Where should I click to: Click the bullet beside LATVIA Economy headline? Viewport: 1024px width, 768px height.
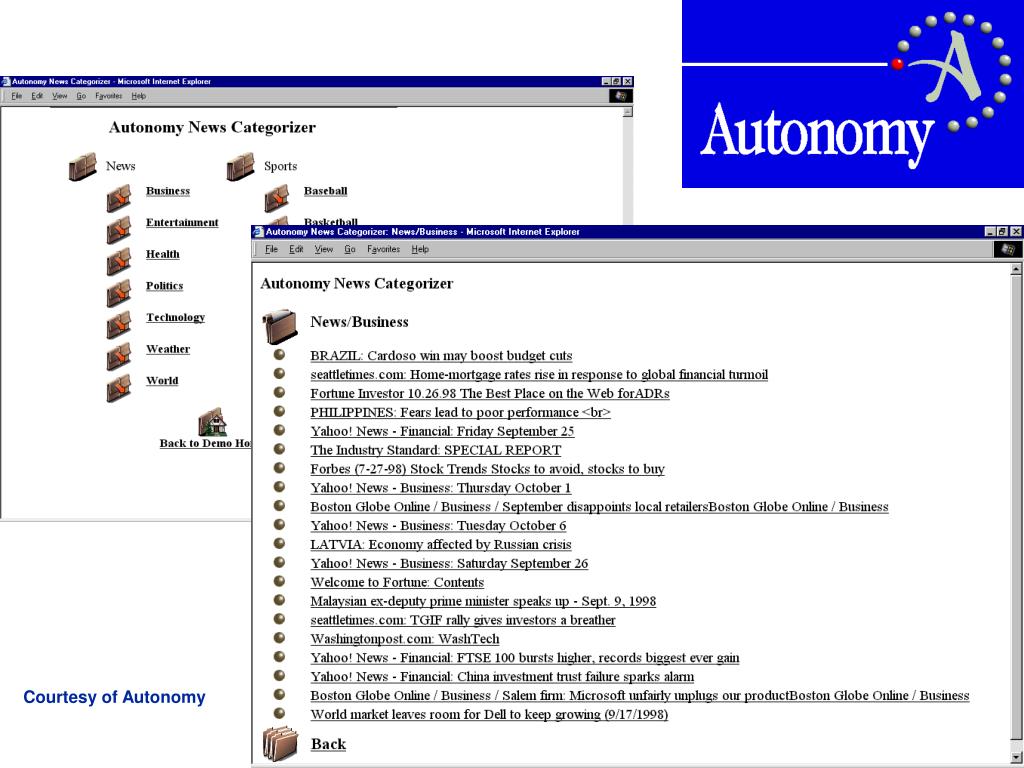point(280,543)
